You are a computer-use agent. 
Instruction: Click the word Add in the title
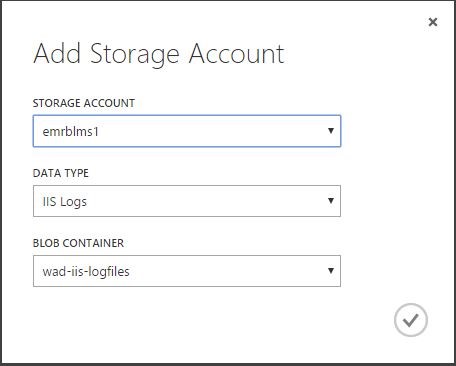57,53
